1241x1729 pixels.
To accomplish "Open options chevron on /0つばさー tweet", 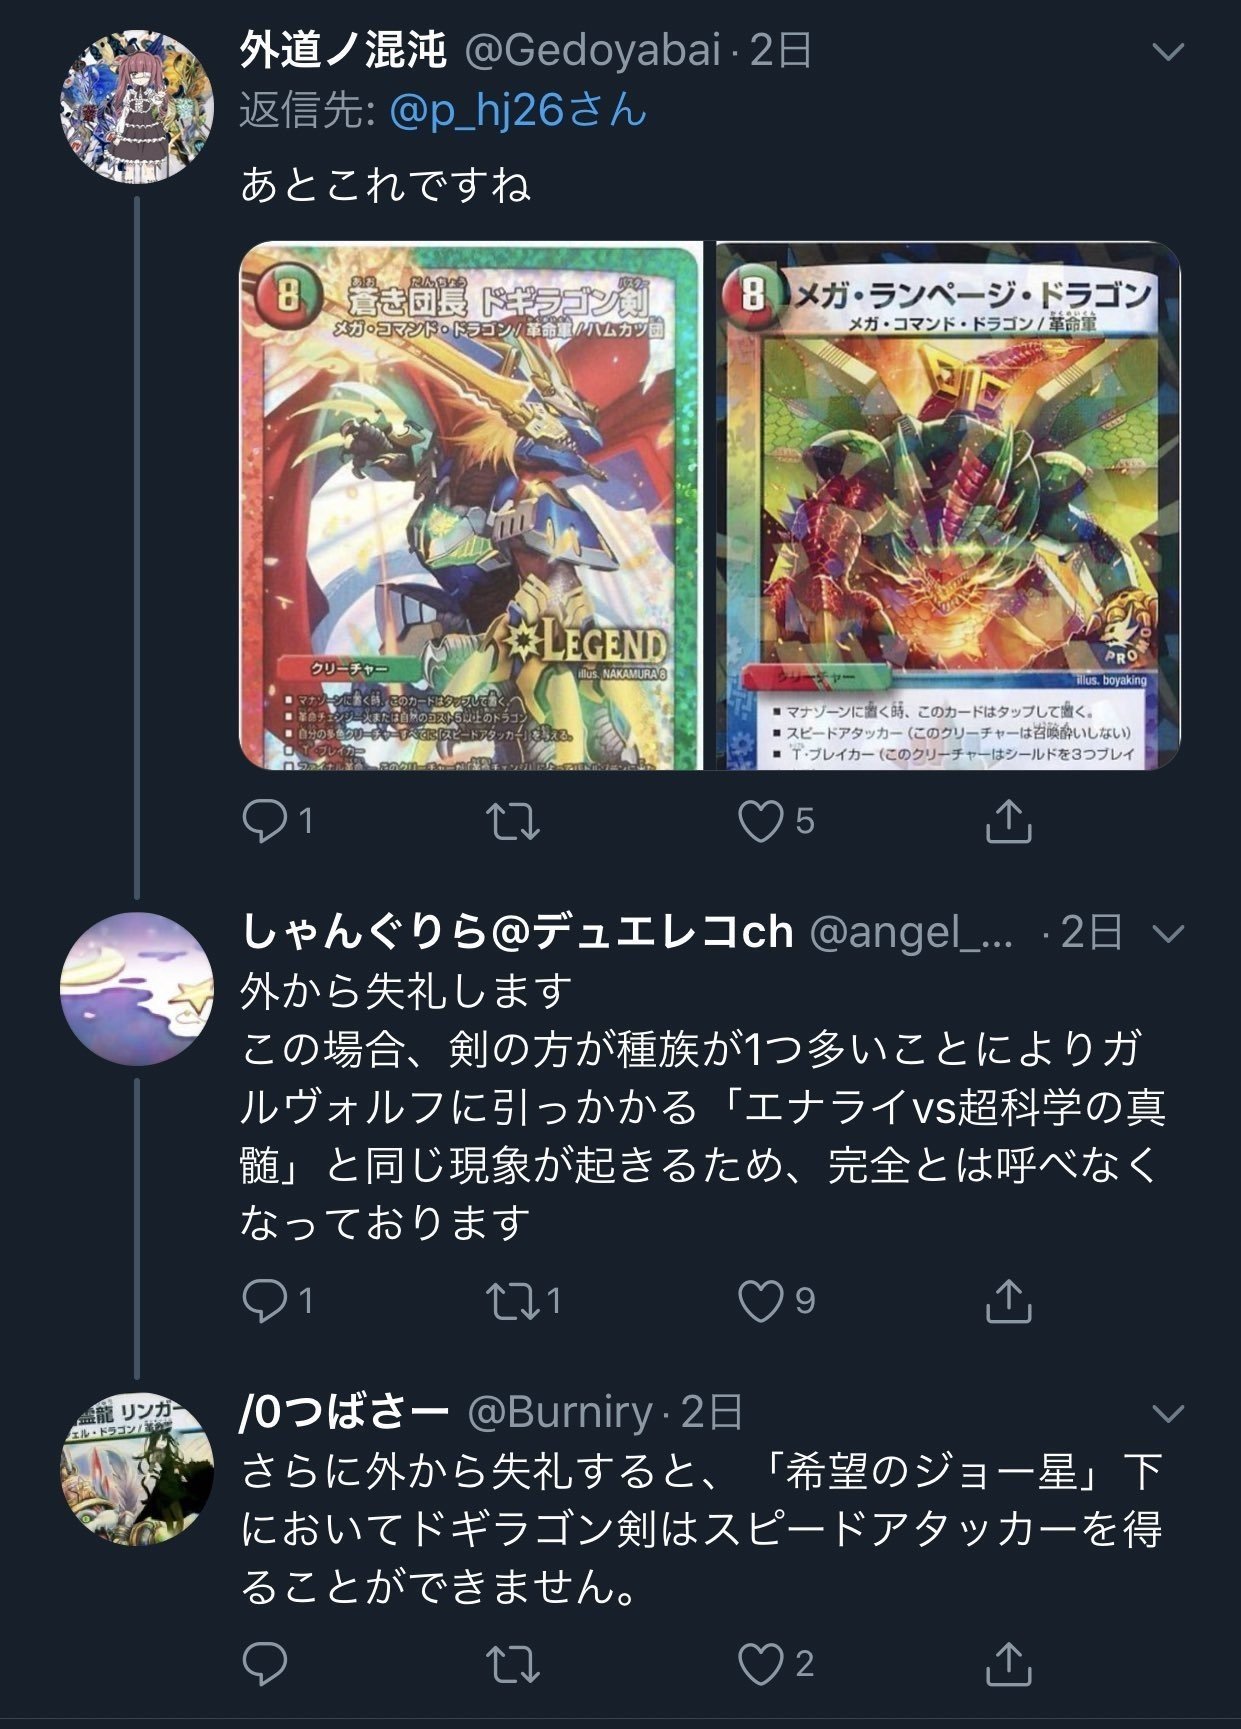I will point(1168,1413).
